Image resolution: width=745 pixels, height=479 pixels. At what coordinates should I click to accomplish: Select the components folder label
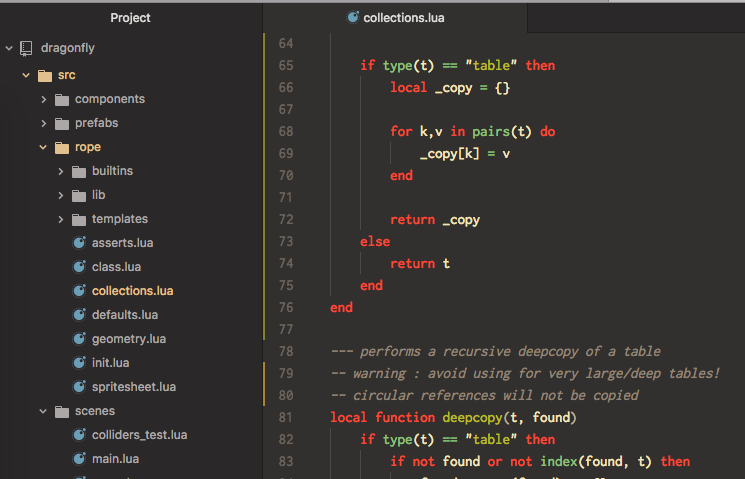pyautogui.click(x=110, y=99)
